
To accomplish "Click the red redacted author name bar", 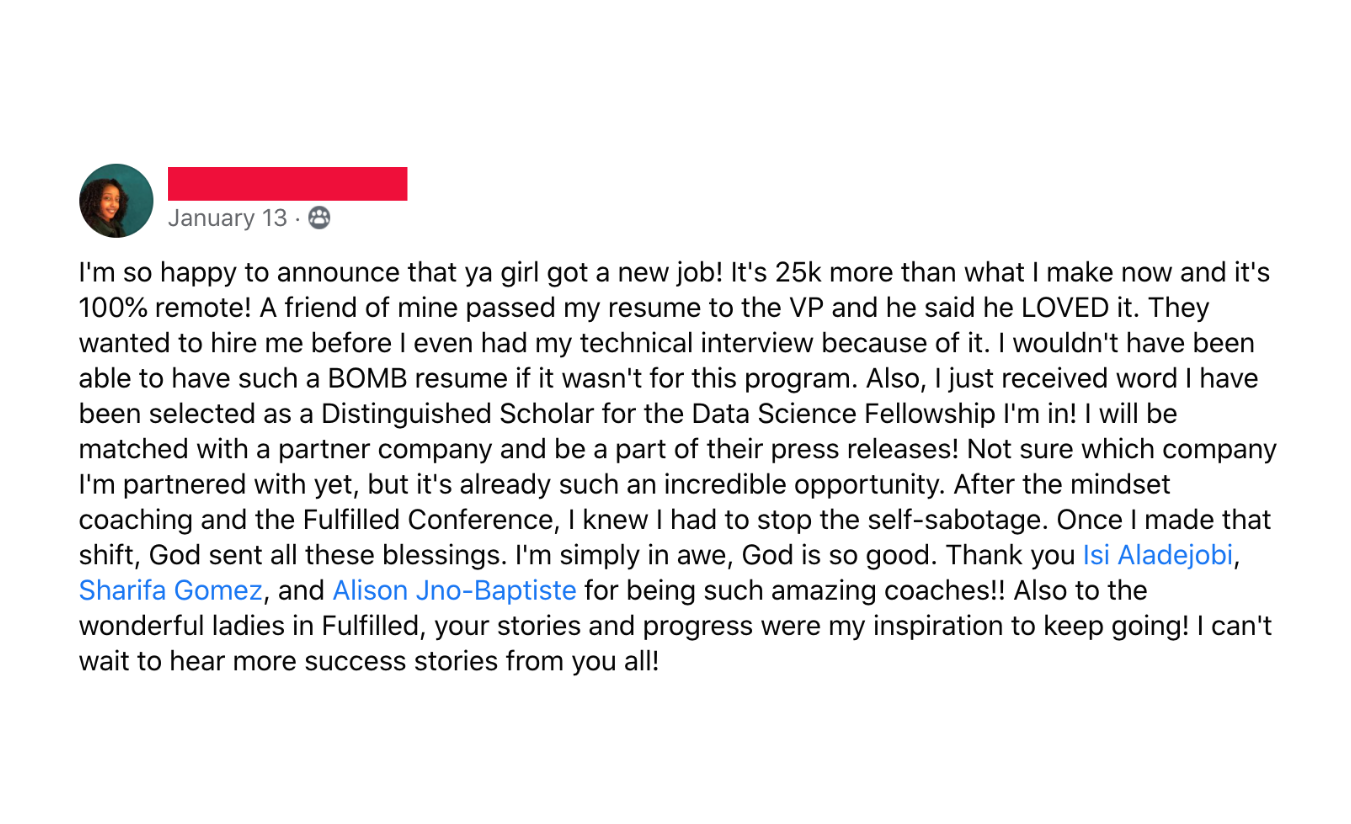I will (288, 184).
